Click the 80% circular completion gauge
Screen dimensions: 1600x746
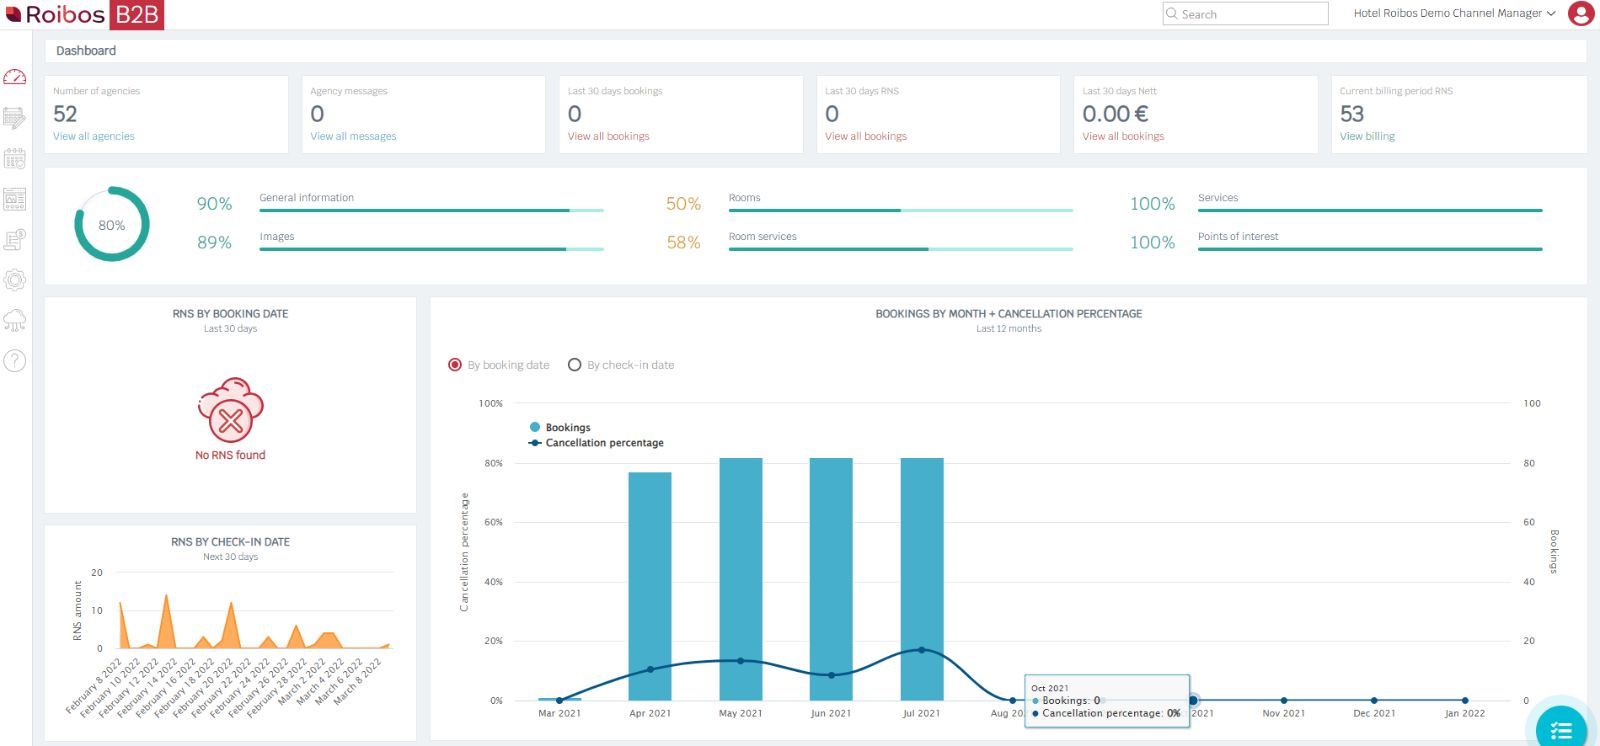[112, 224]
